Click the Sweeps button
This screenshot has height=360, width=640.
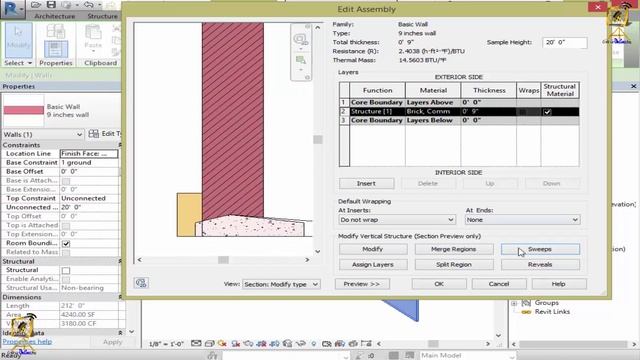[540, 249]
